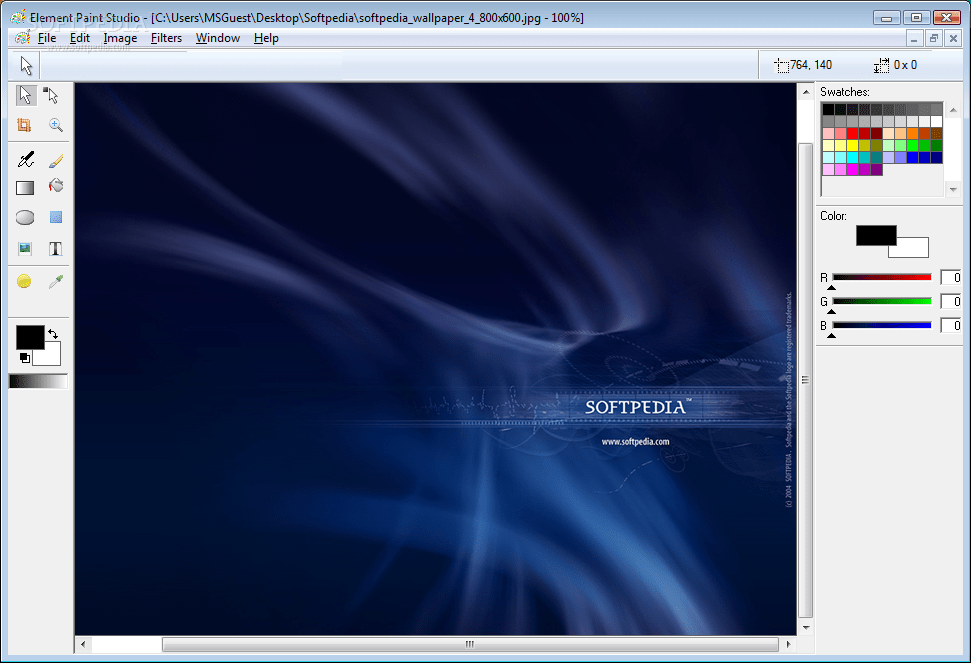
Task: Click the G green color slider
Action: pos(882,301)
